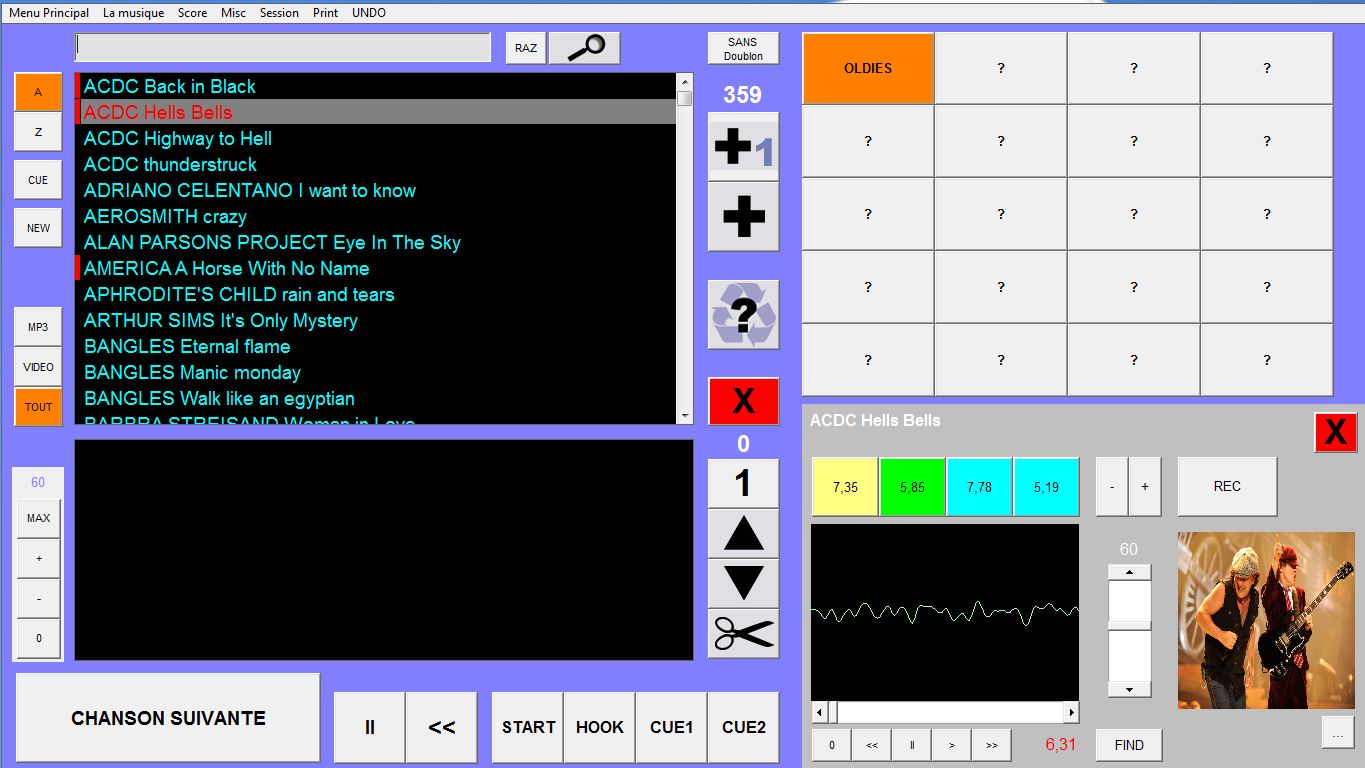Screen dimensions: 1365x768
Task: Pause using the large II button
Action: pyautogui.click(x=369, y=727)
